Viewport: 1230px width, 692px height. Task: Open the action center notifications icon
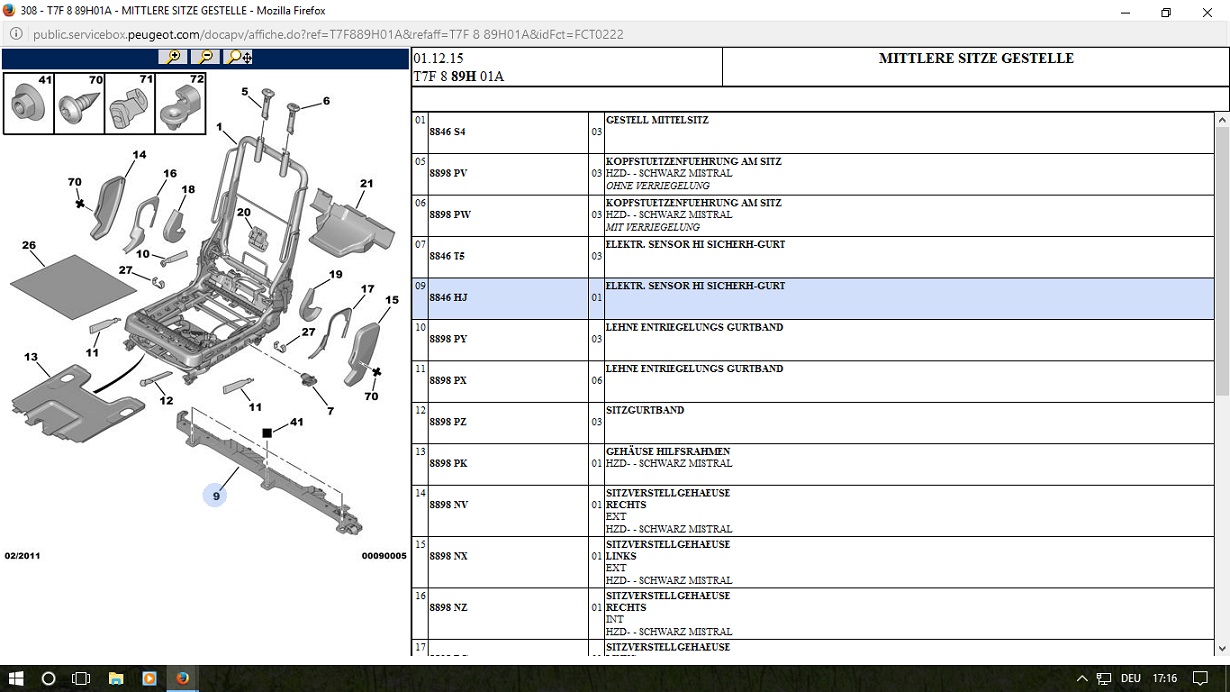[1201, 678]
